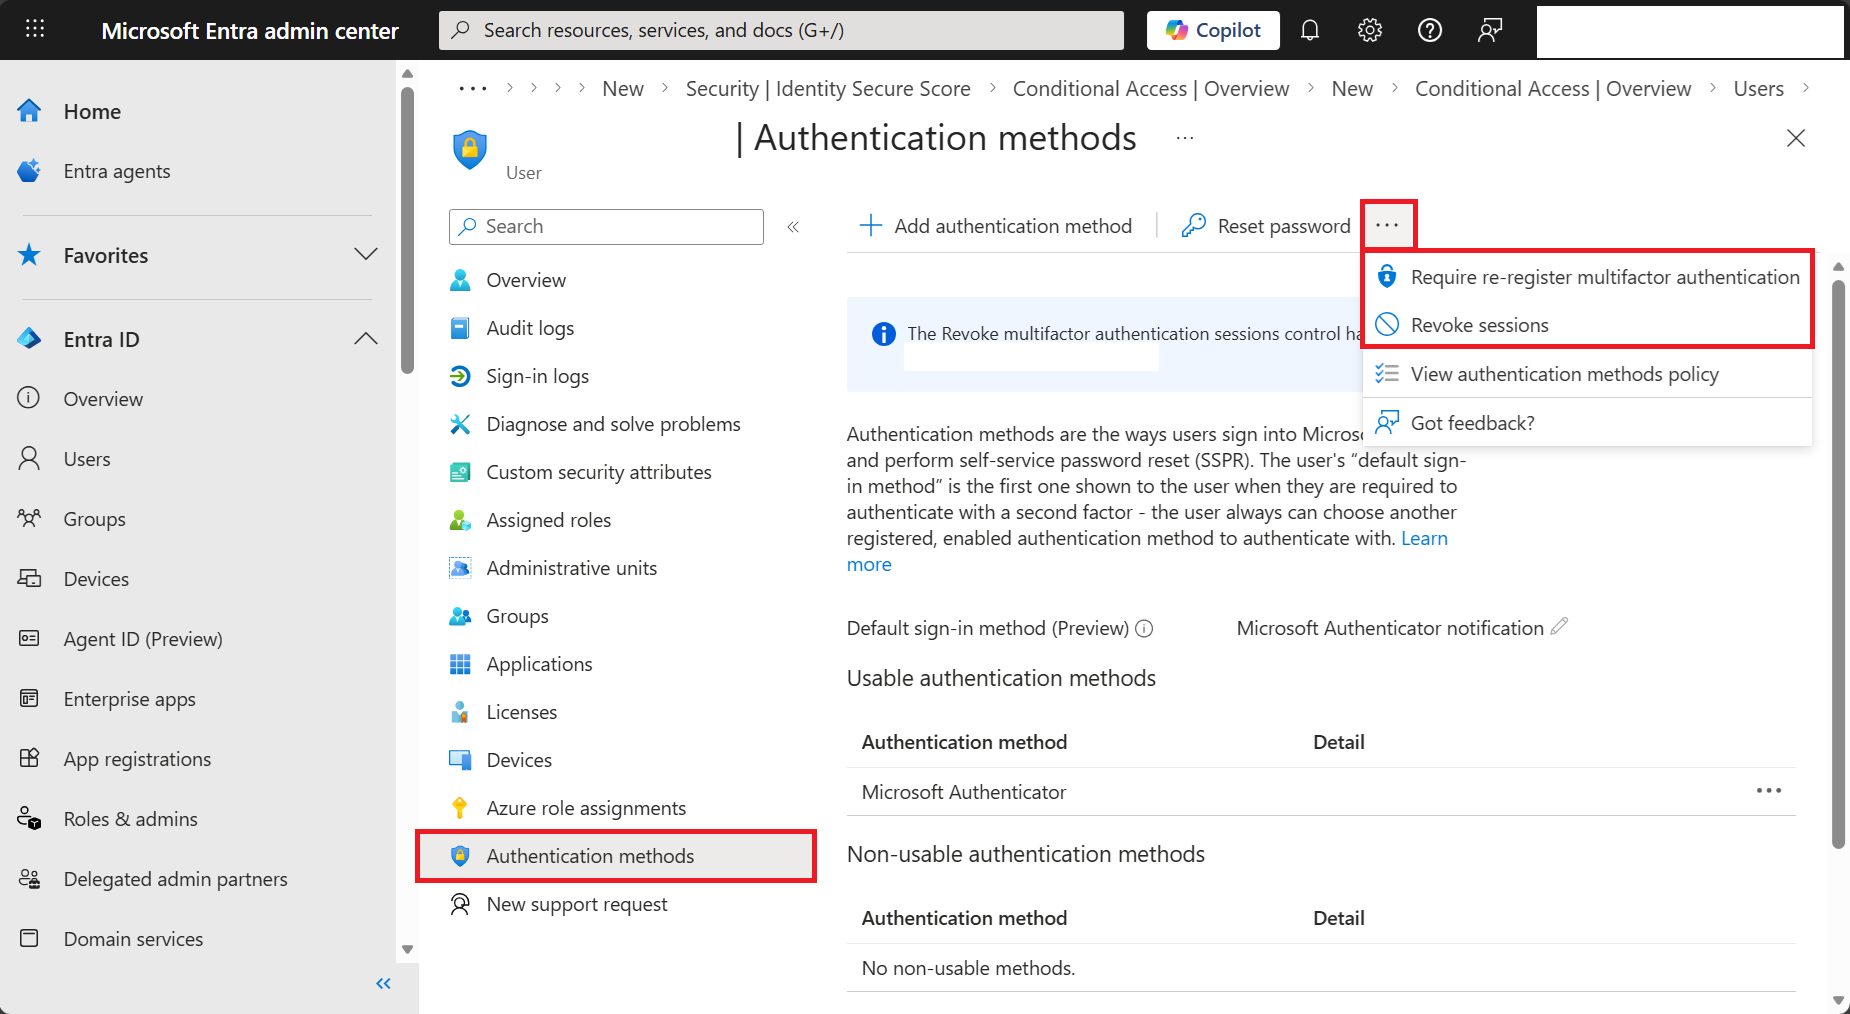Open the user Overview blade
Image resolution: width=1850 pixels, height=1014 pixels.
526,280
